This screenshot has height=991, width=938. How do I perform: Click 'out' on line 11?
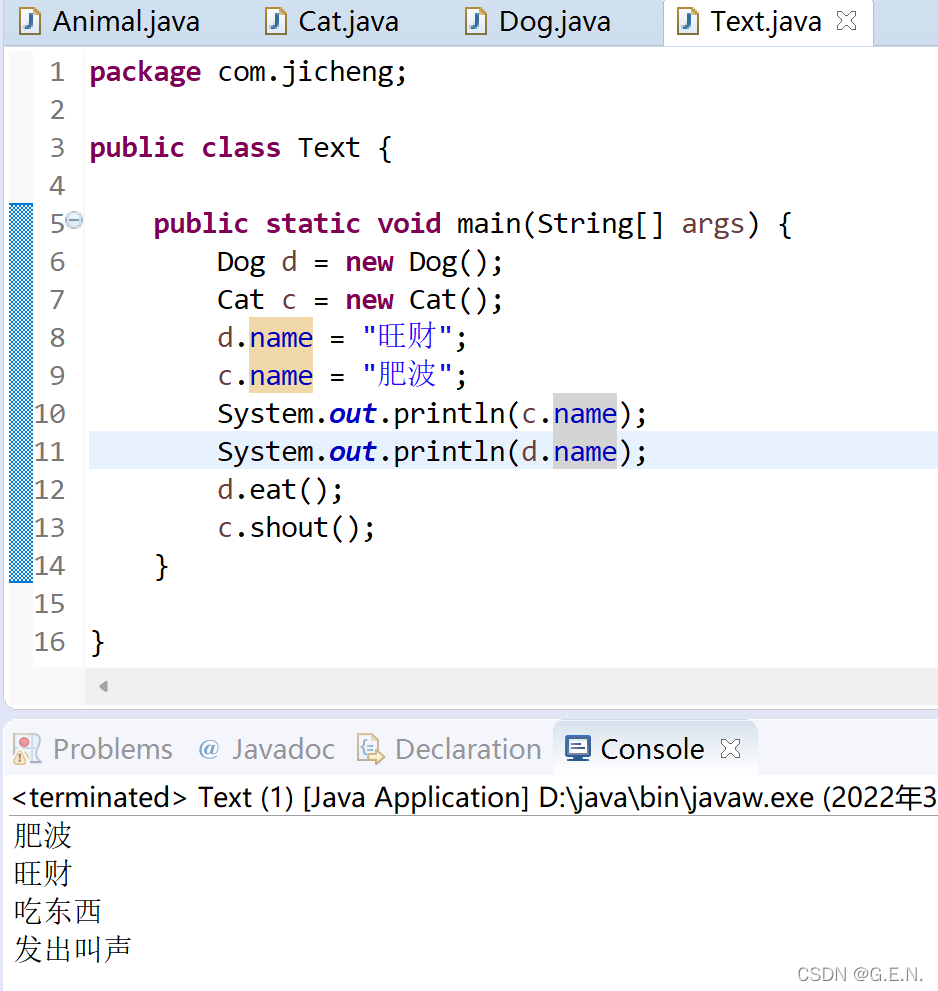point(353,453)
